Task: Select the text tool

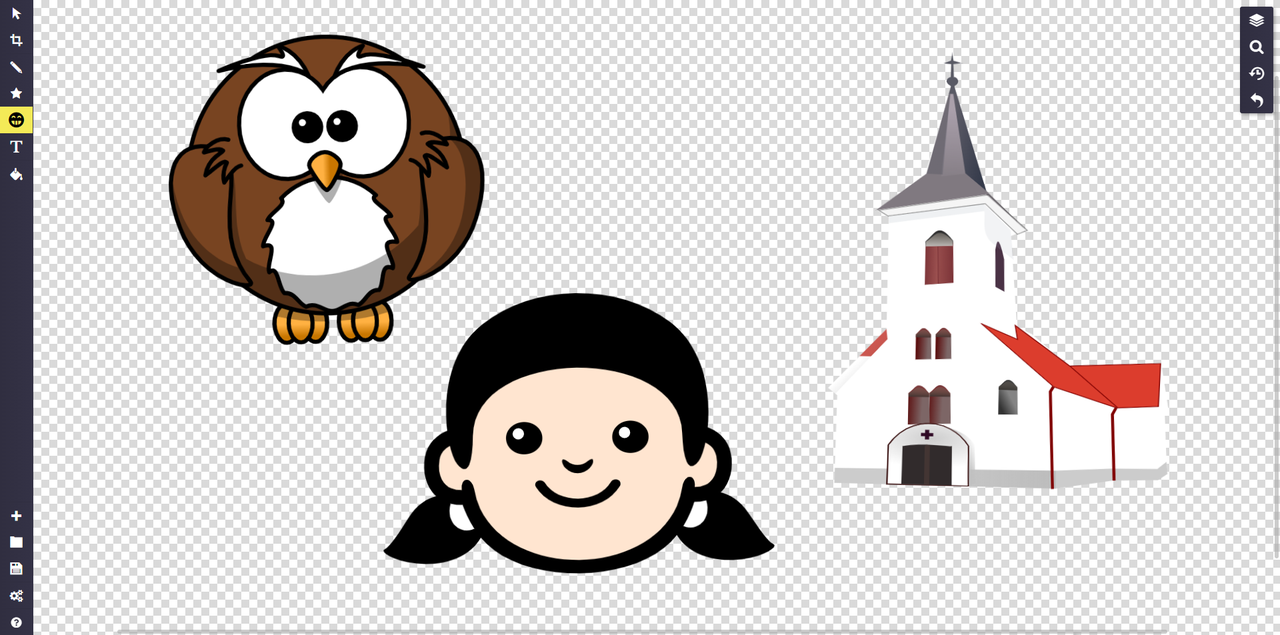Action: click(16, 147)
